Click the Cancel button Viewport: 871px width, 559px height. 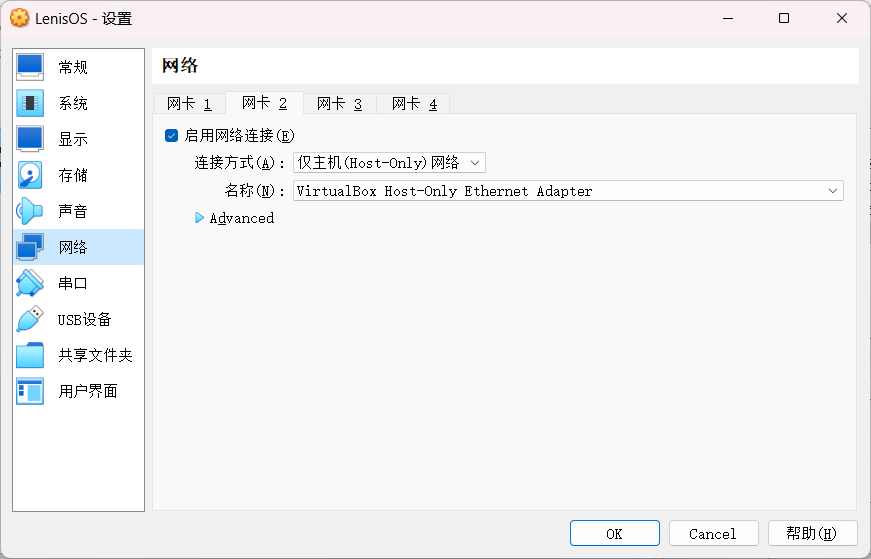tap(713, 533)
